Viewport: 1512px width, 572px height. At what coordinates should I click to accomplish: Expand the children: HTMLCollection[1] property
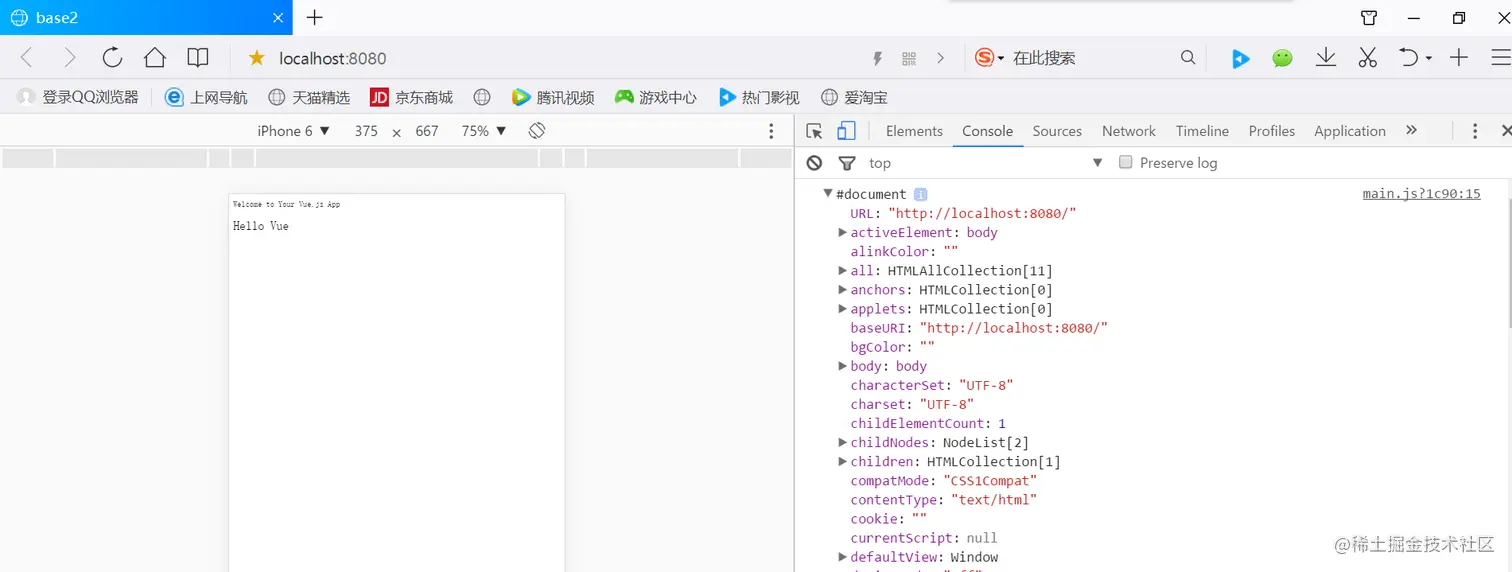[843, 461]
